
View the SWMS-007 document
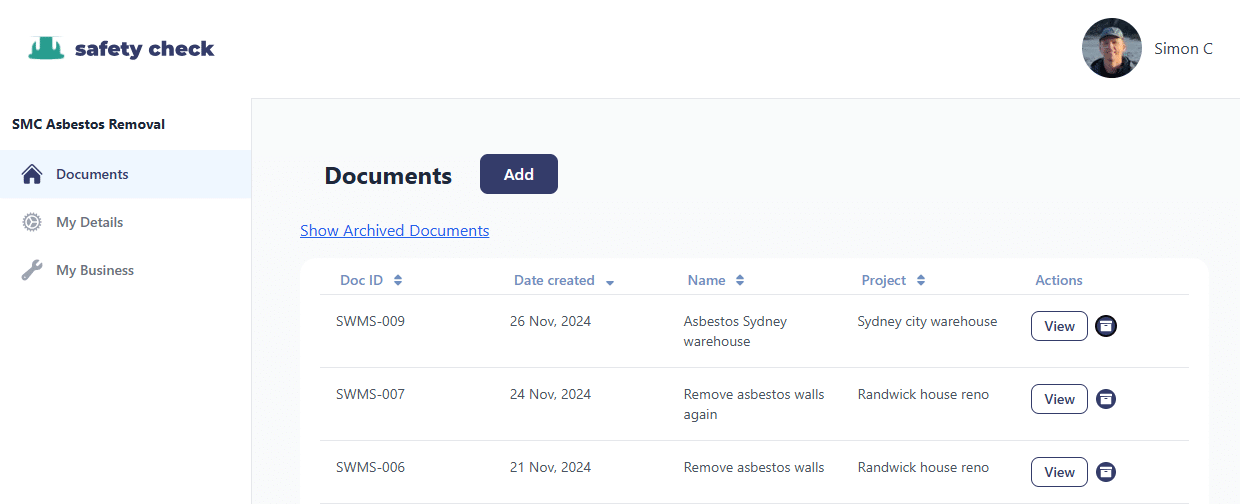(x=1059, y=399)
